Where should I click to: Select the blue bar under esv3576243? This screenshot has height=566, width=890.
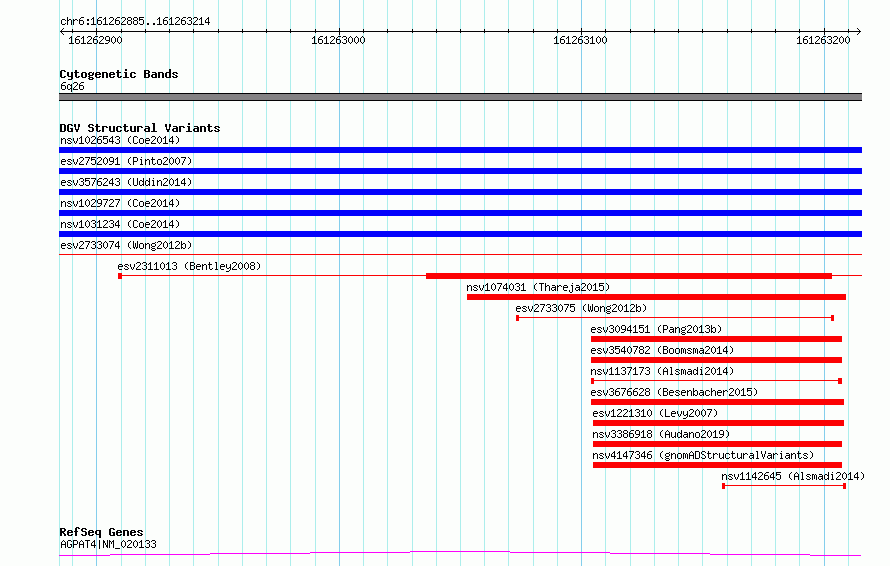(460, 192)
